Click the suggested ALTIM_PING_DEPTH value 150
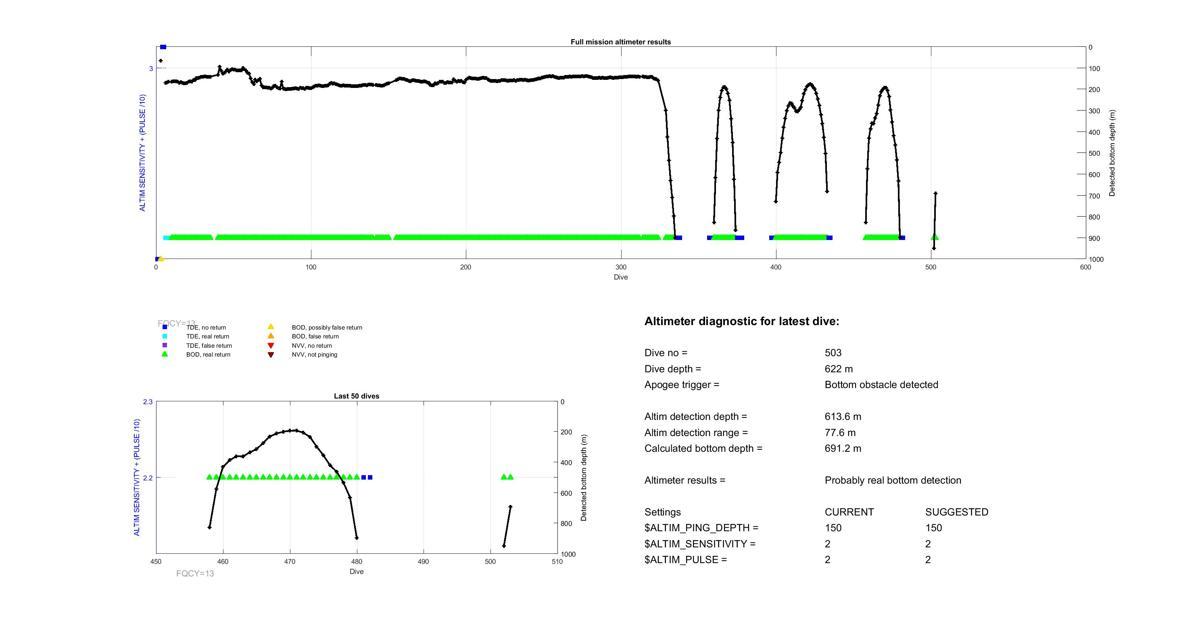The height and width of the screenshot is (622, 1200). point(933,528)
